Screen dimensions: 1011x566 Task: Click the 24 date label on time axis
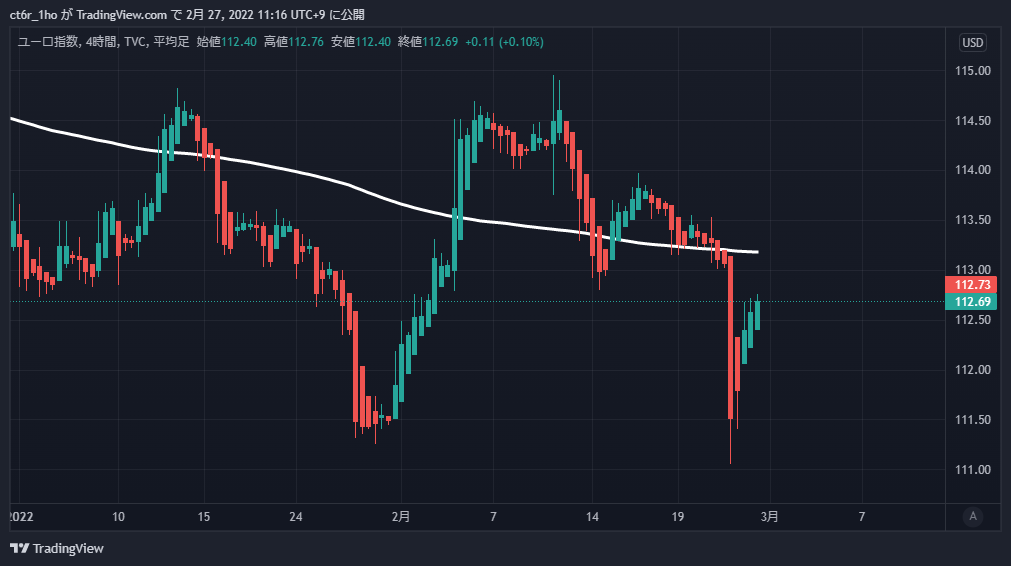pos(296,517)
